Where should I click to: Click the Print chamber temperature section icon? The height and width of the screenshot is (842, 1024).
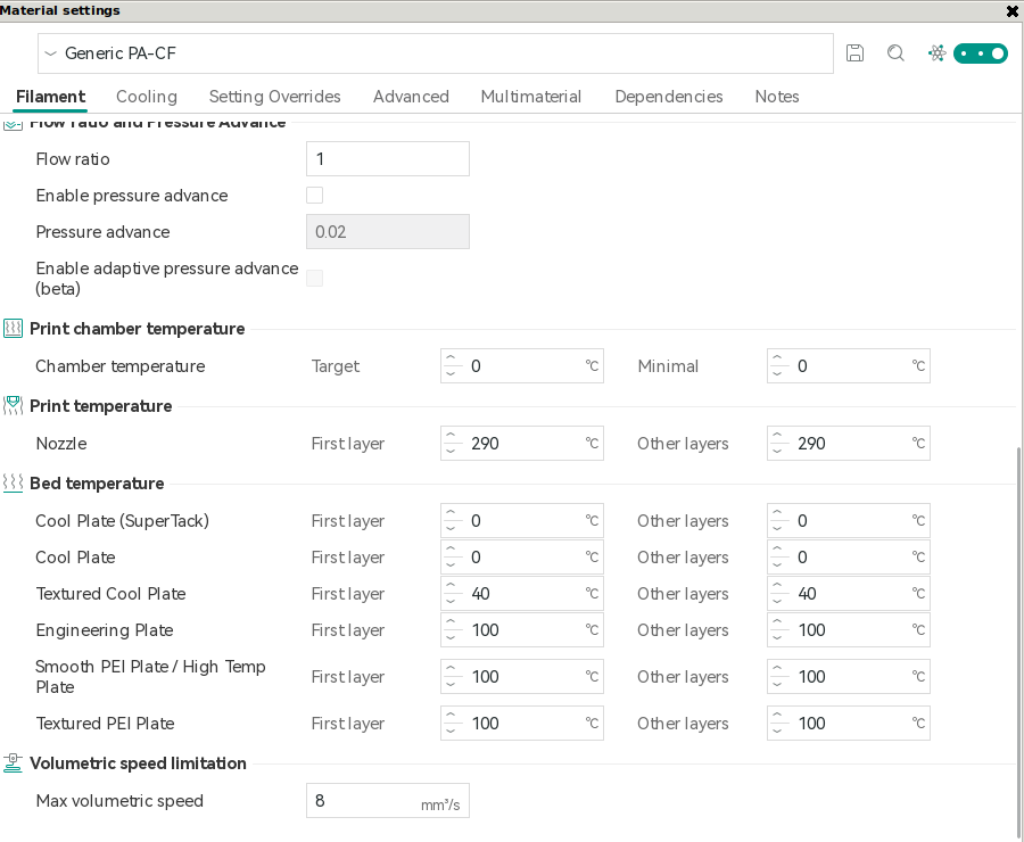click(x=13, y=329)
